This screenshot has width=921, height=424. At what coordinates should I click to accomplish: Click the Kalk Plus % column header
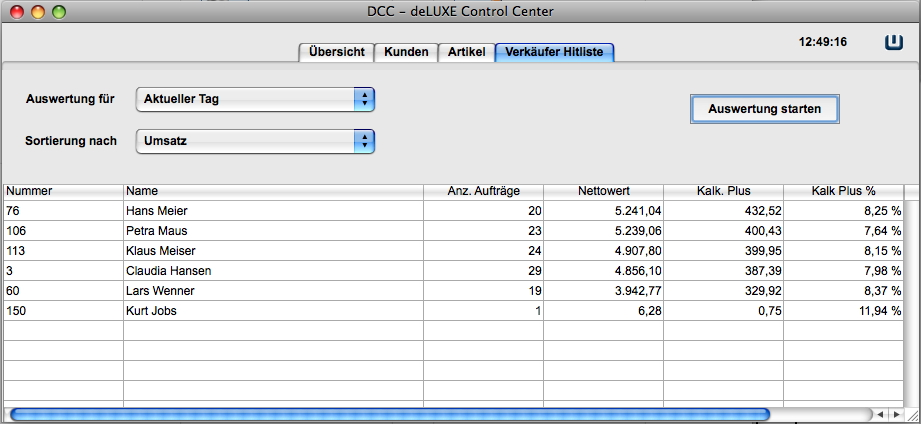pyautogui.click(x=843, y=190)
